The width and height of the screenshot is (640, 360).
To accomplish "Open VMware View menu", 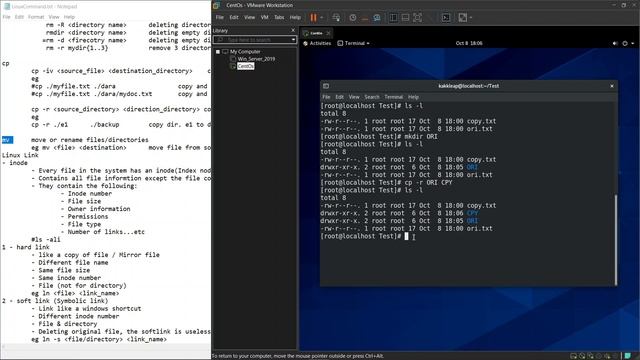I will click(249, 18).
